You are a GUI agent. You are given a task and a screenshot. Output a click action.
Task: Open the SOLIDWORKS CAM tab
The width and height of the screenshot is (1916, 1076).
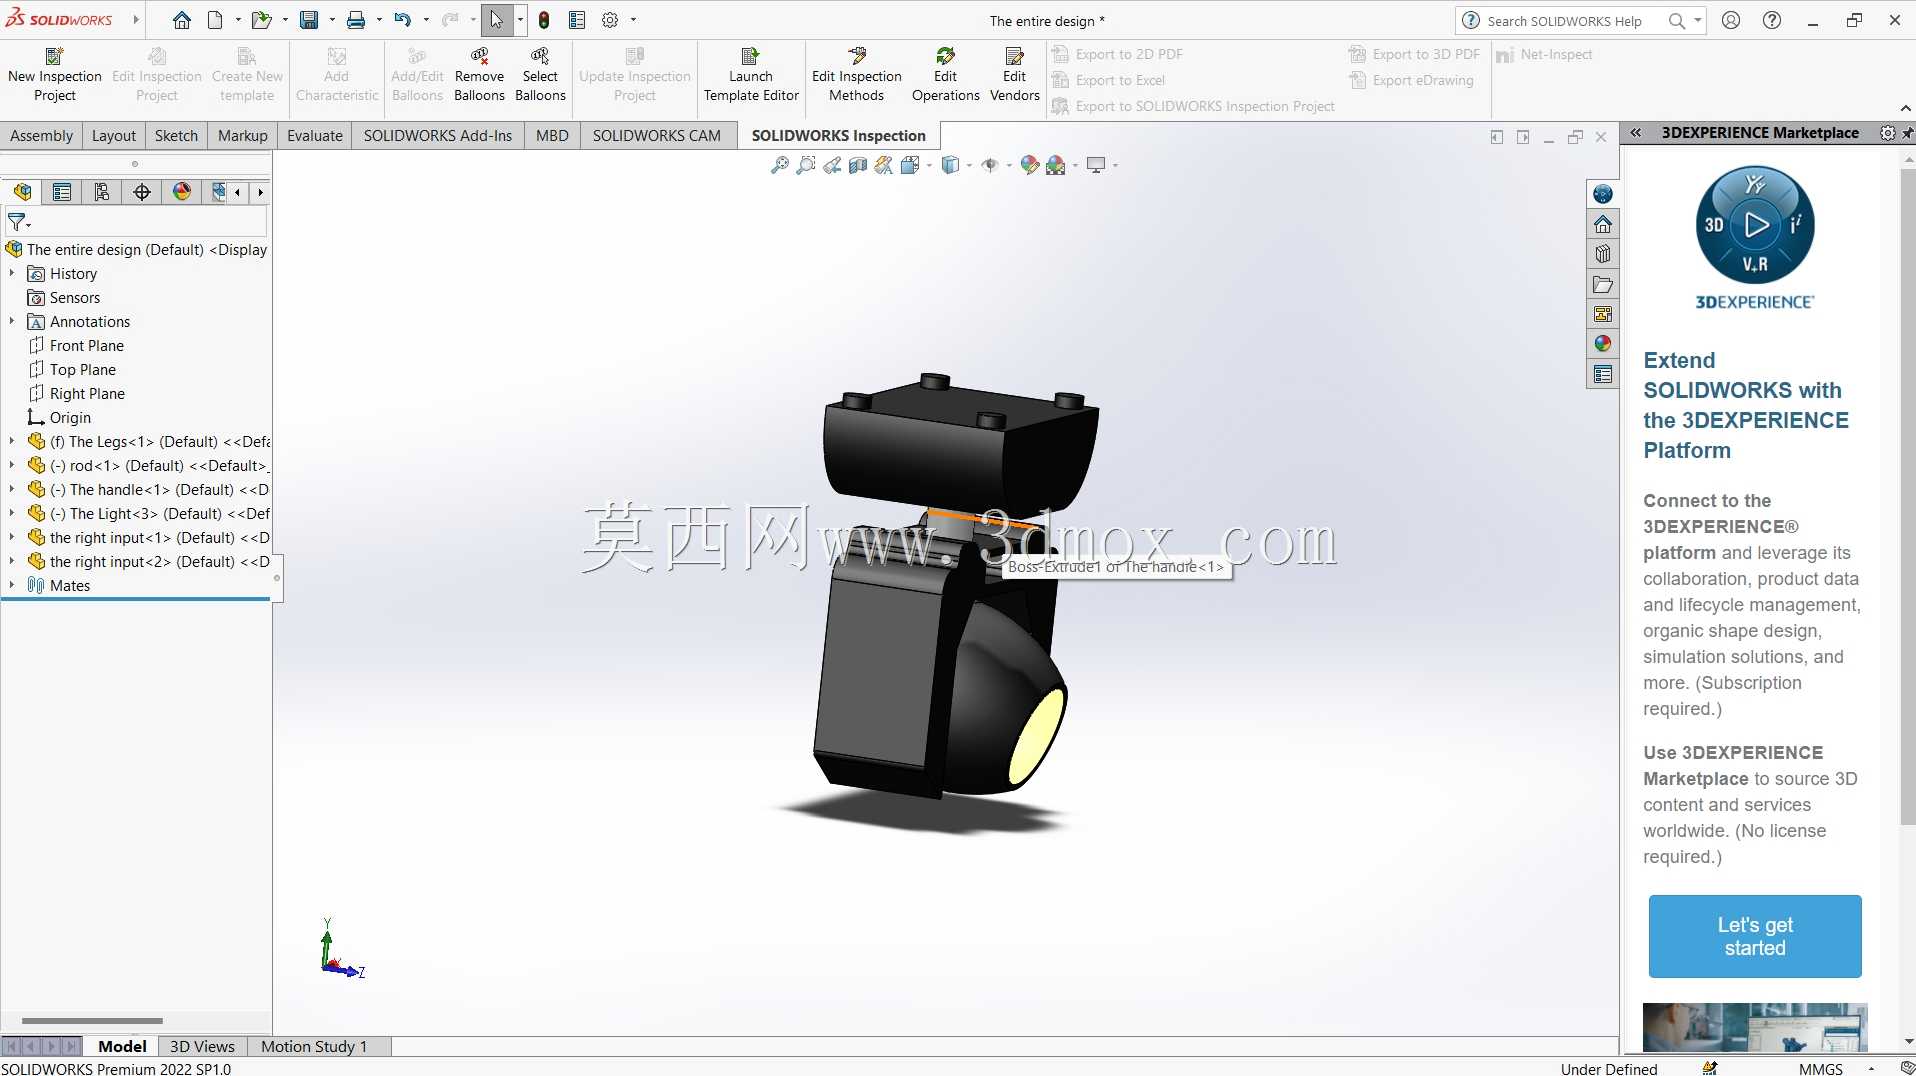tap(656, 135)
